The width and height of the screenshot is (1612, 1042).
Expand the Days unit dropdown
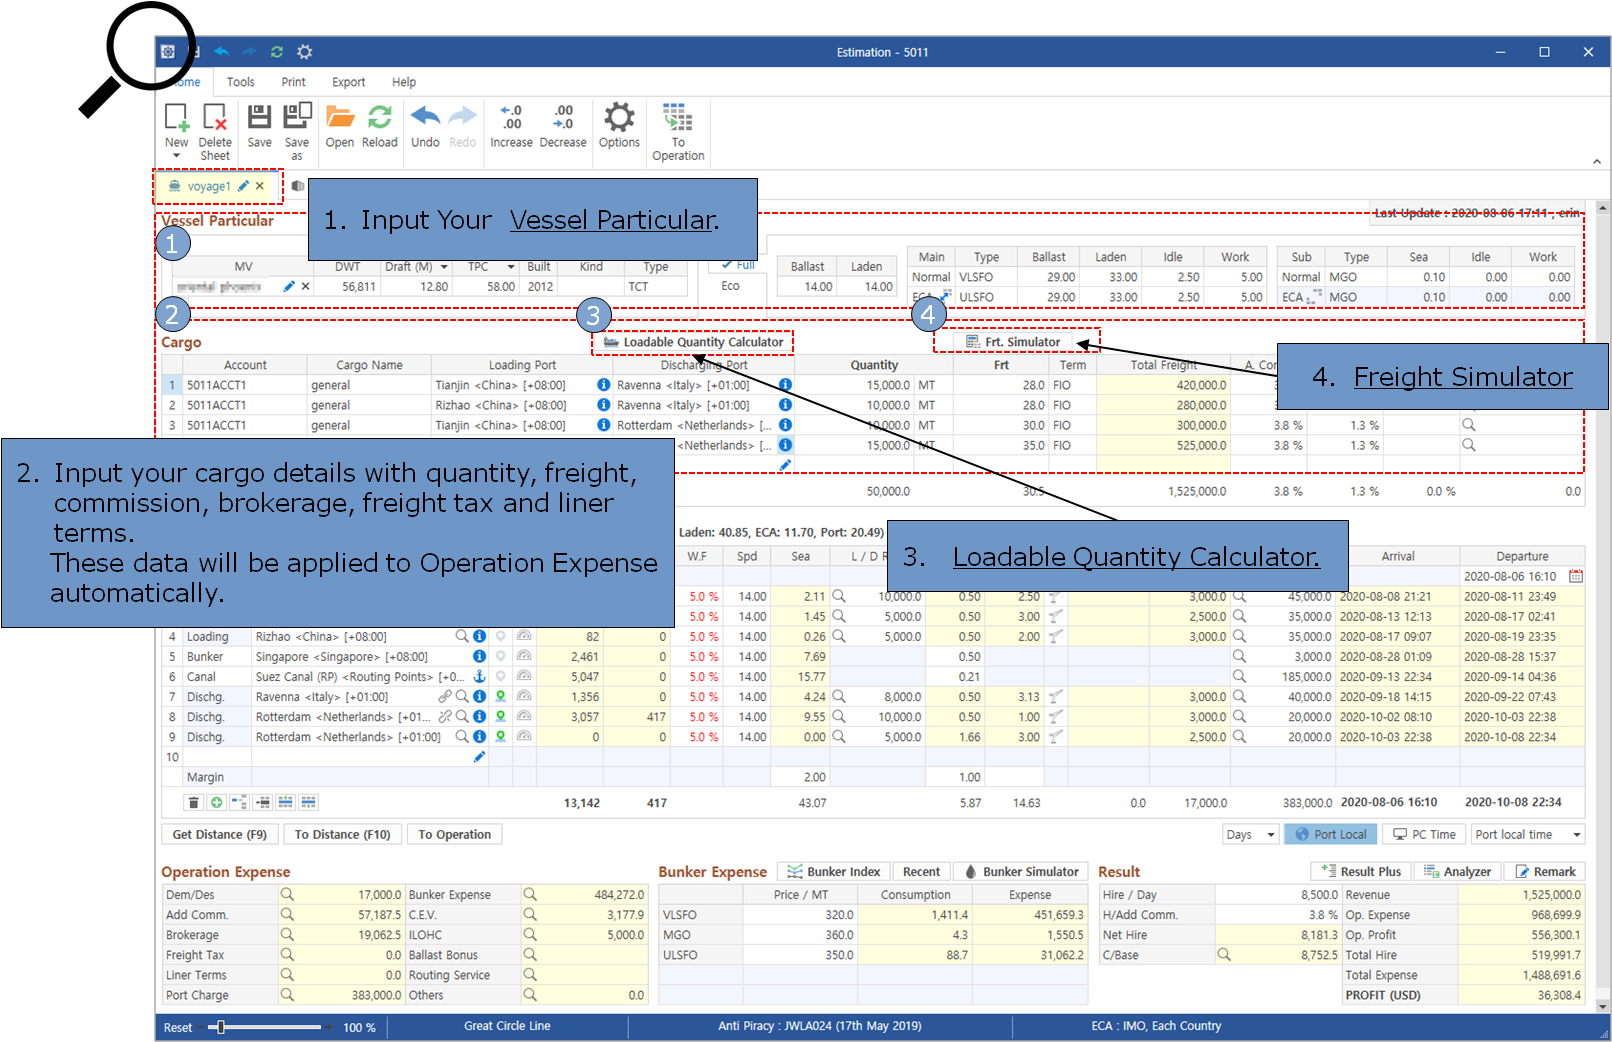(x=1271, y=835)
